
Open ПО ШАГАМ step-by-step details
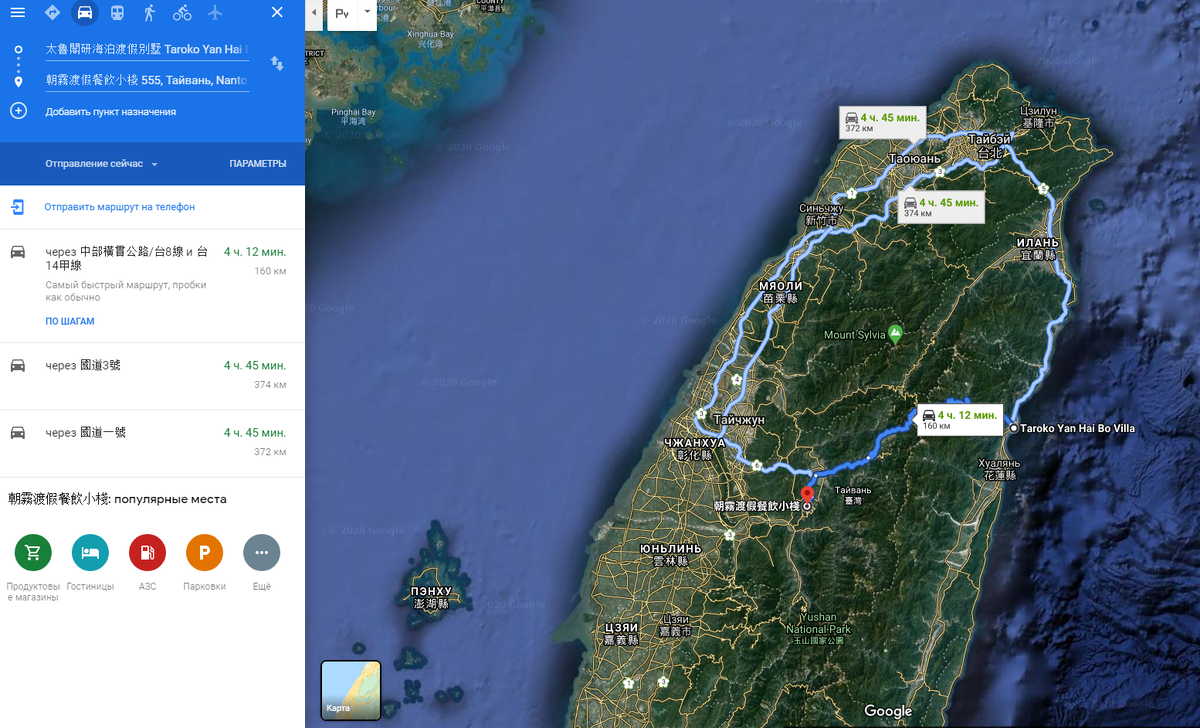70,322
